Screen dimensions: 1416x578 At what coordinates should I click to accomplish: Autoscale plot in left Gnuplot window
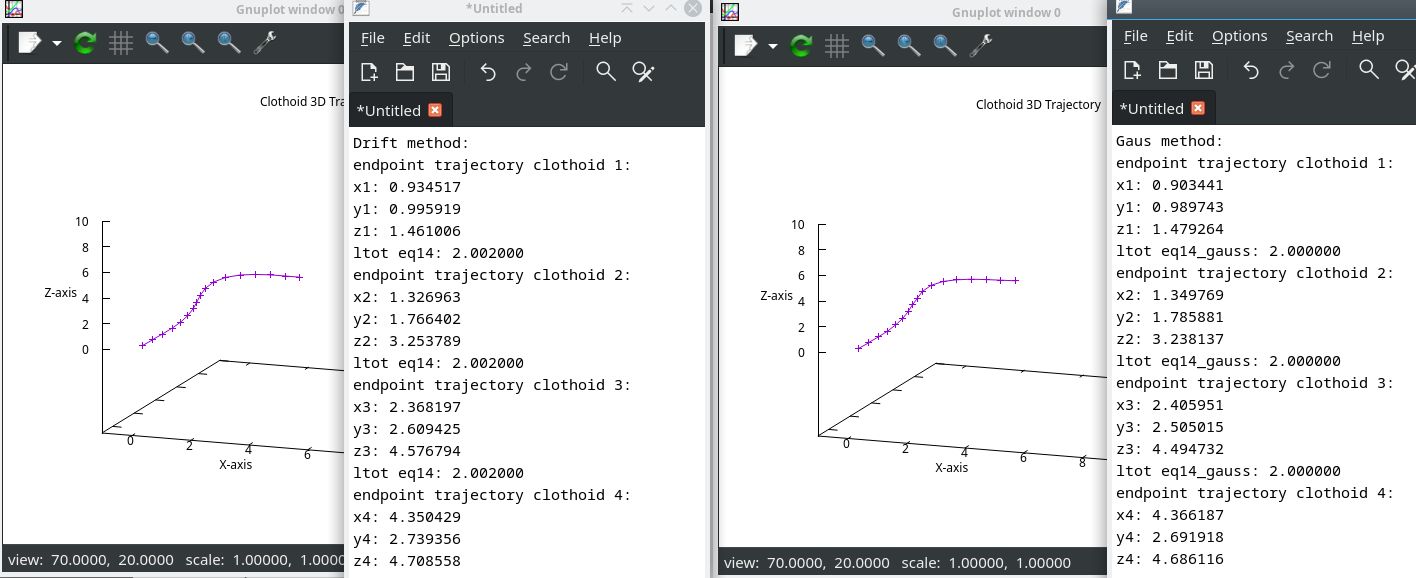229,43
